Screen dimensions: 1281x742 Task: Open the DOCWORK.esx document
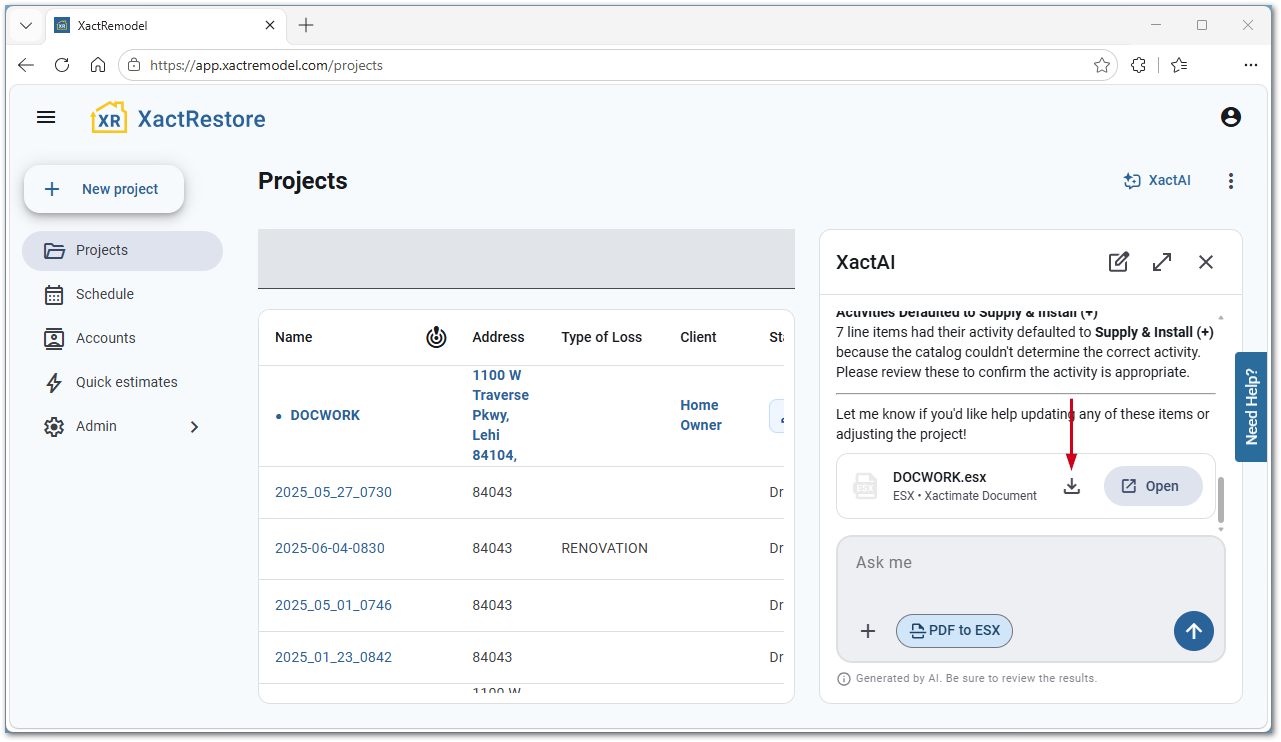pos(1153,486)
